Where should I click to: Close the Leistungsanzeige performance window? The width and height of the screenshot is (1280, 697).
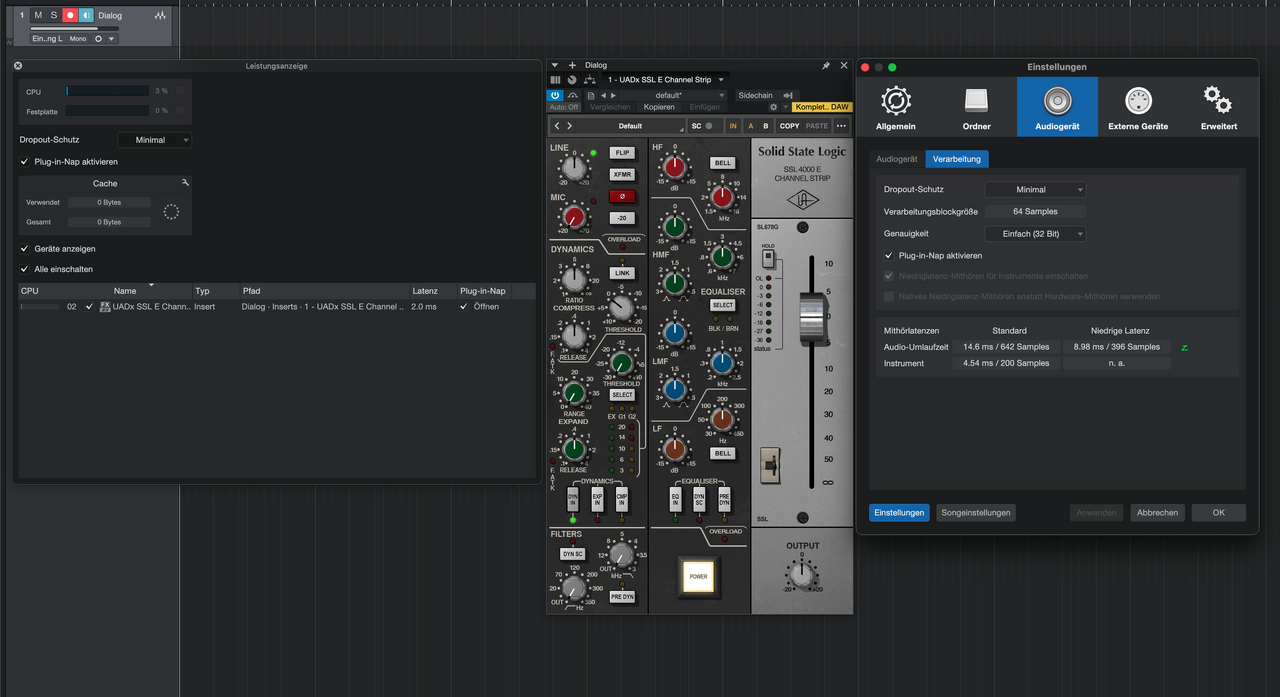pos(18,66)
